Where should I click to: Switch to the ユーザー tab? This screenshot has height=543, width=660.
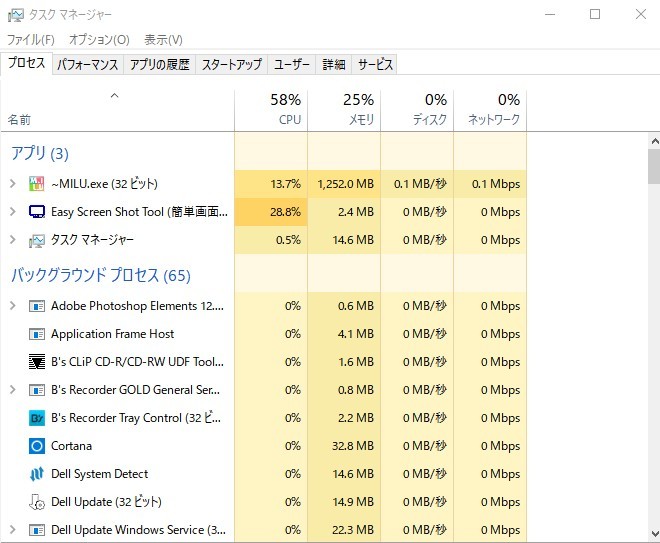pos(292,64)
